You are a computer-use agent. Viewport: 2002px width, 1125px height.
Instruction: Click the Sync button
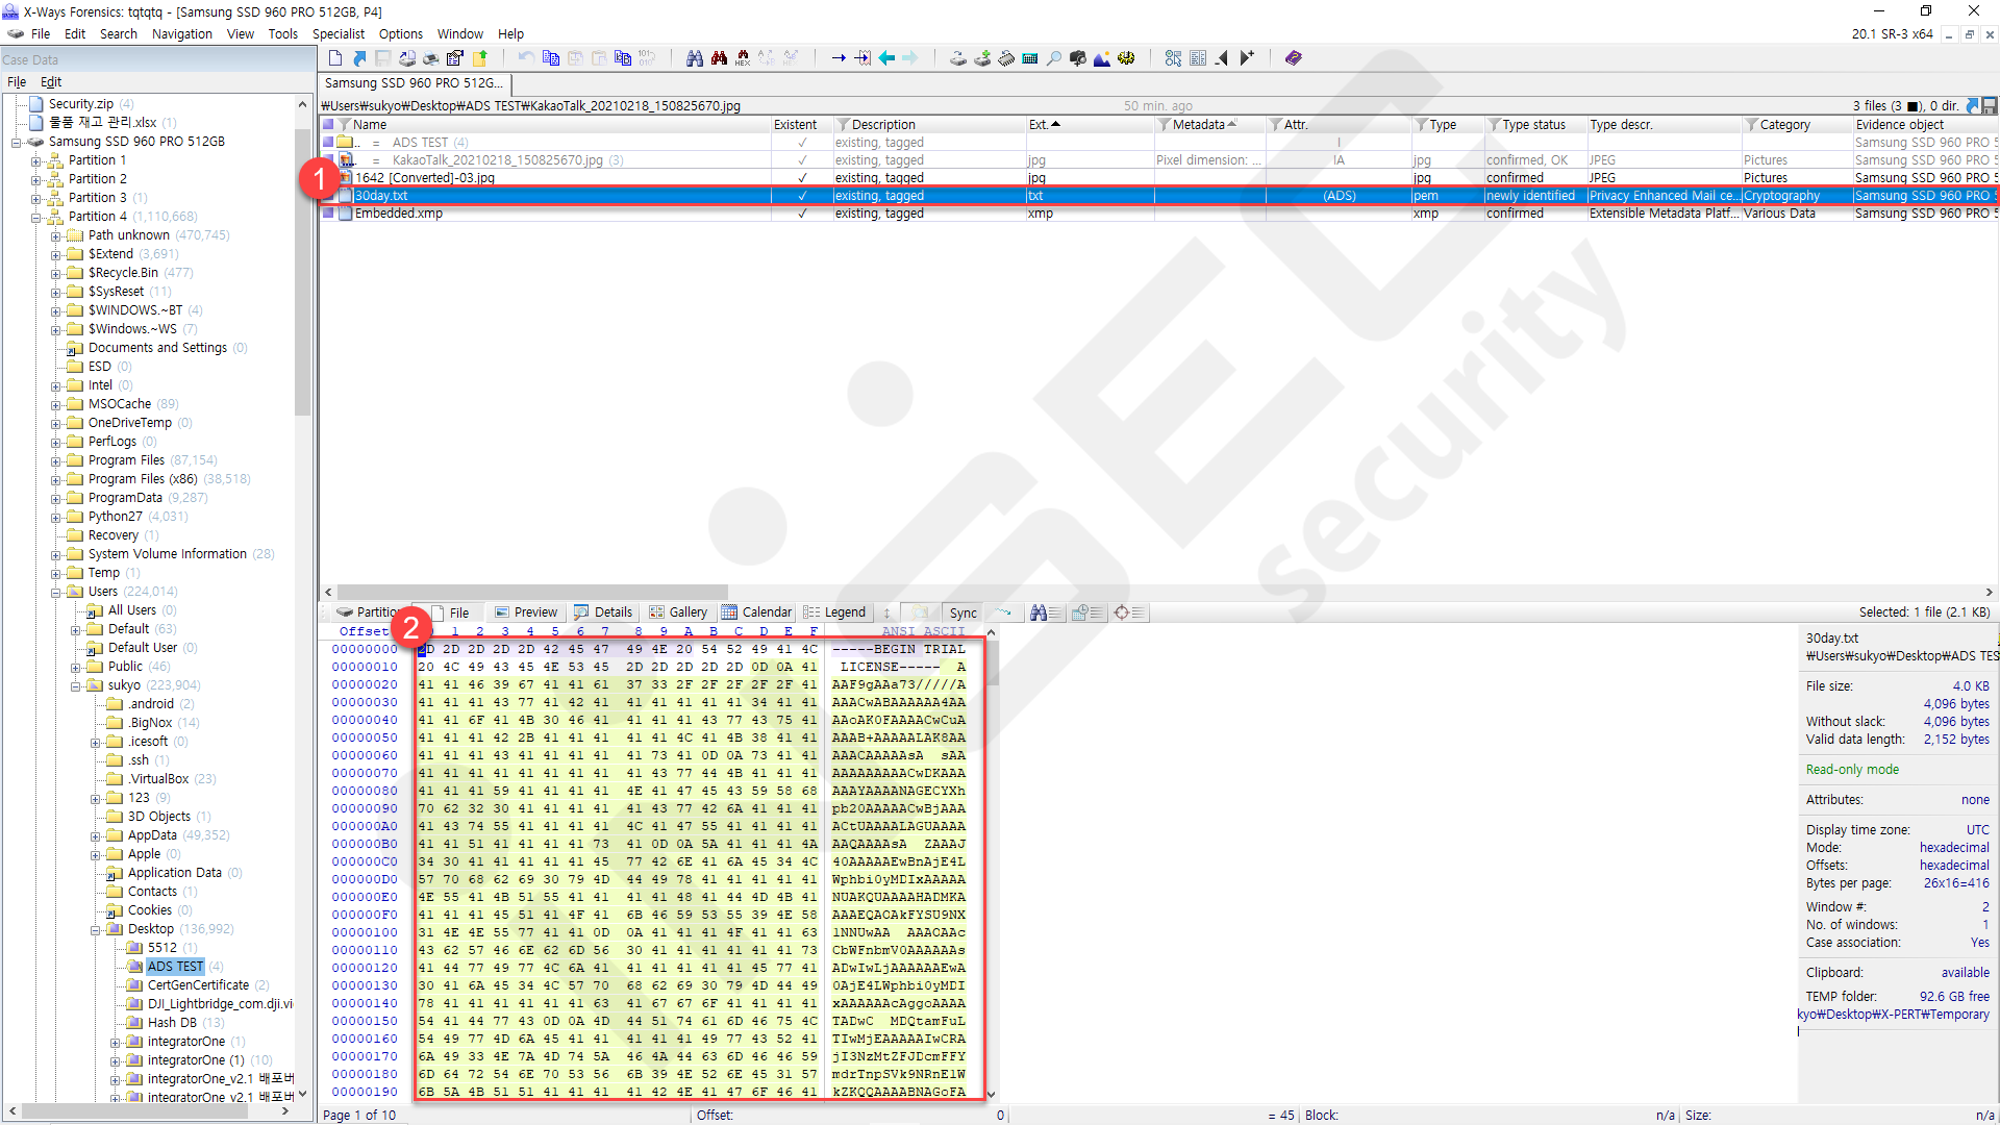coord(963,613)
